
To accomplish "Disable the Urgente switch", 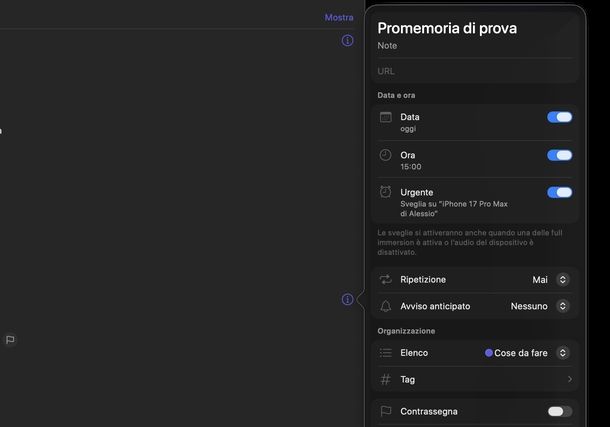I will (559, 192).
